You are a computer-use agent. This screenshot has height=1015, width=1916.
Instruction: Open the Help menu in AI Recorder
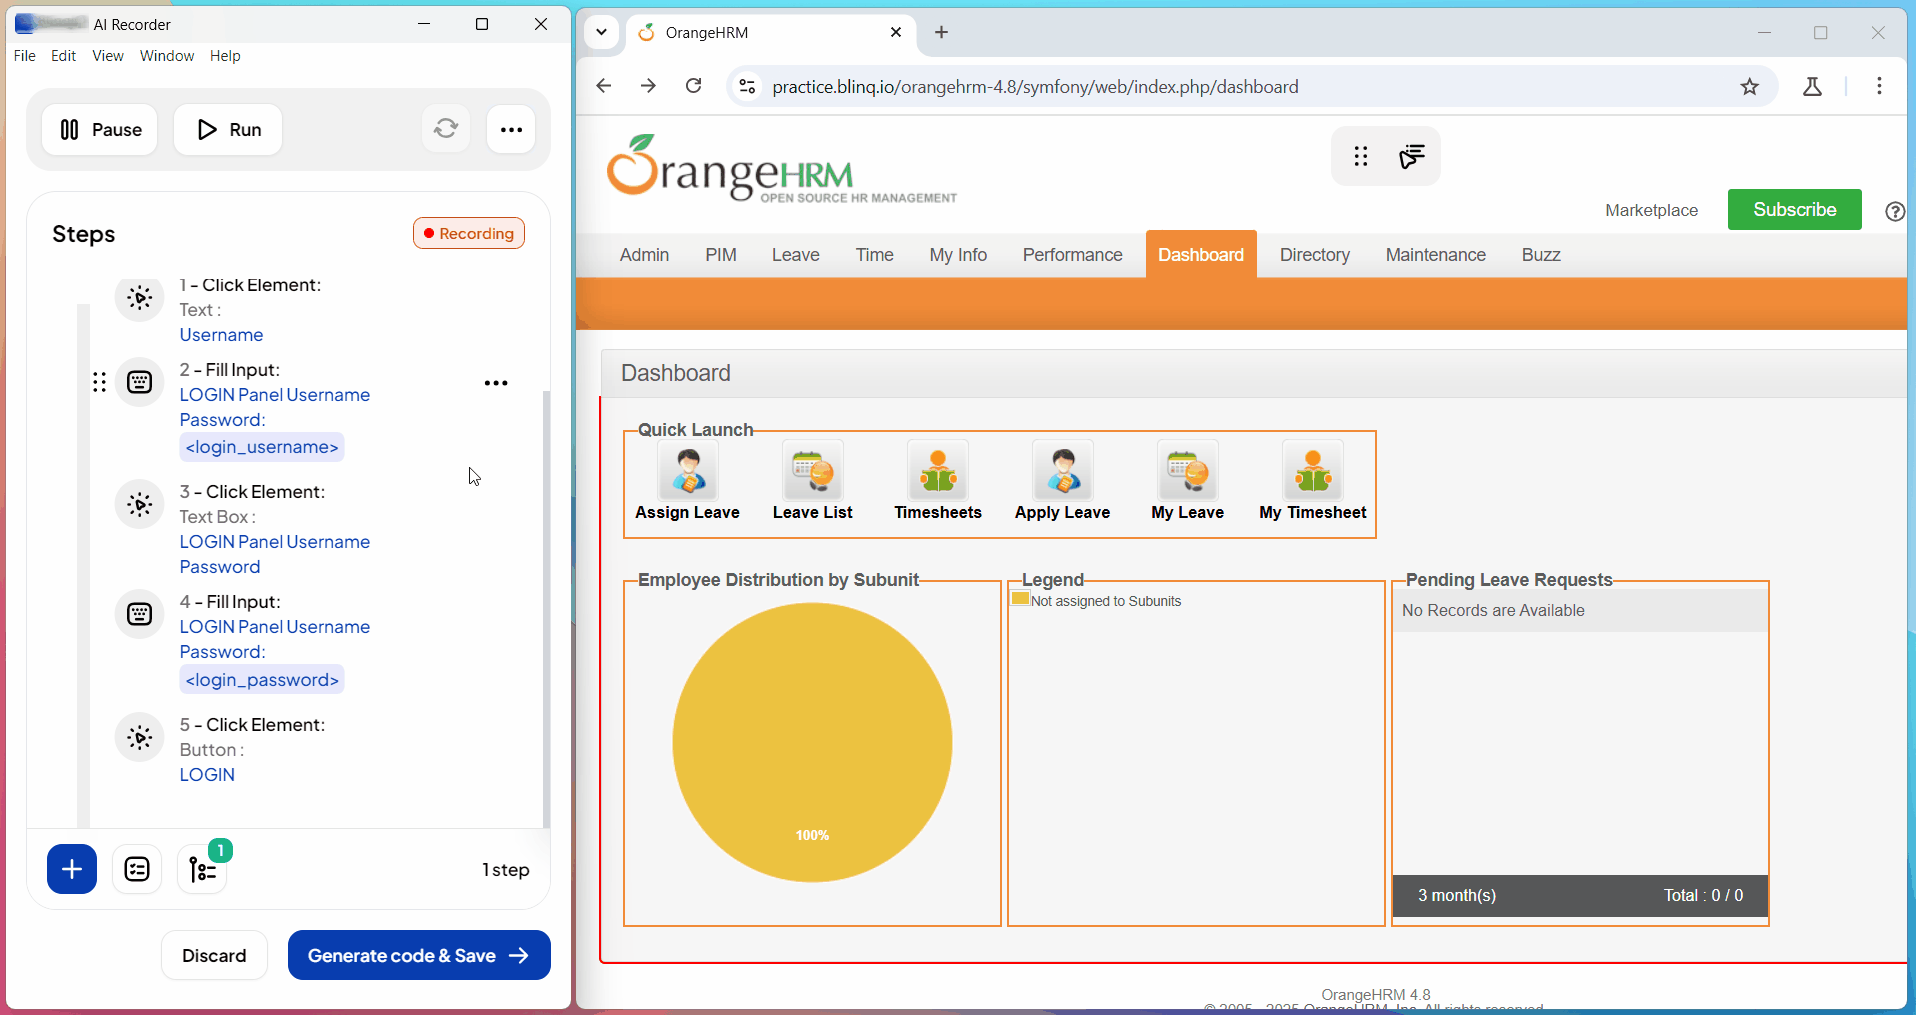tap(225, 56)
